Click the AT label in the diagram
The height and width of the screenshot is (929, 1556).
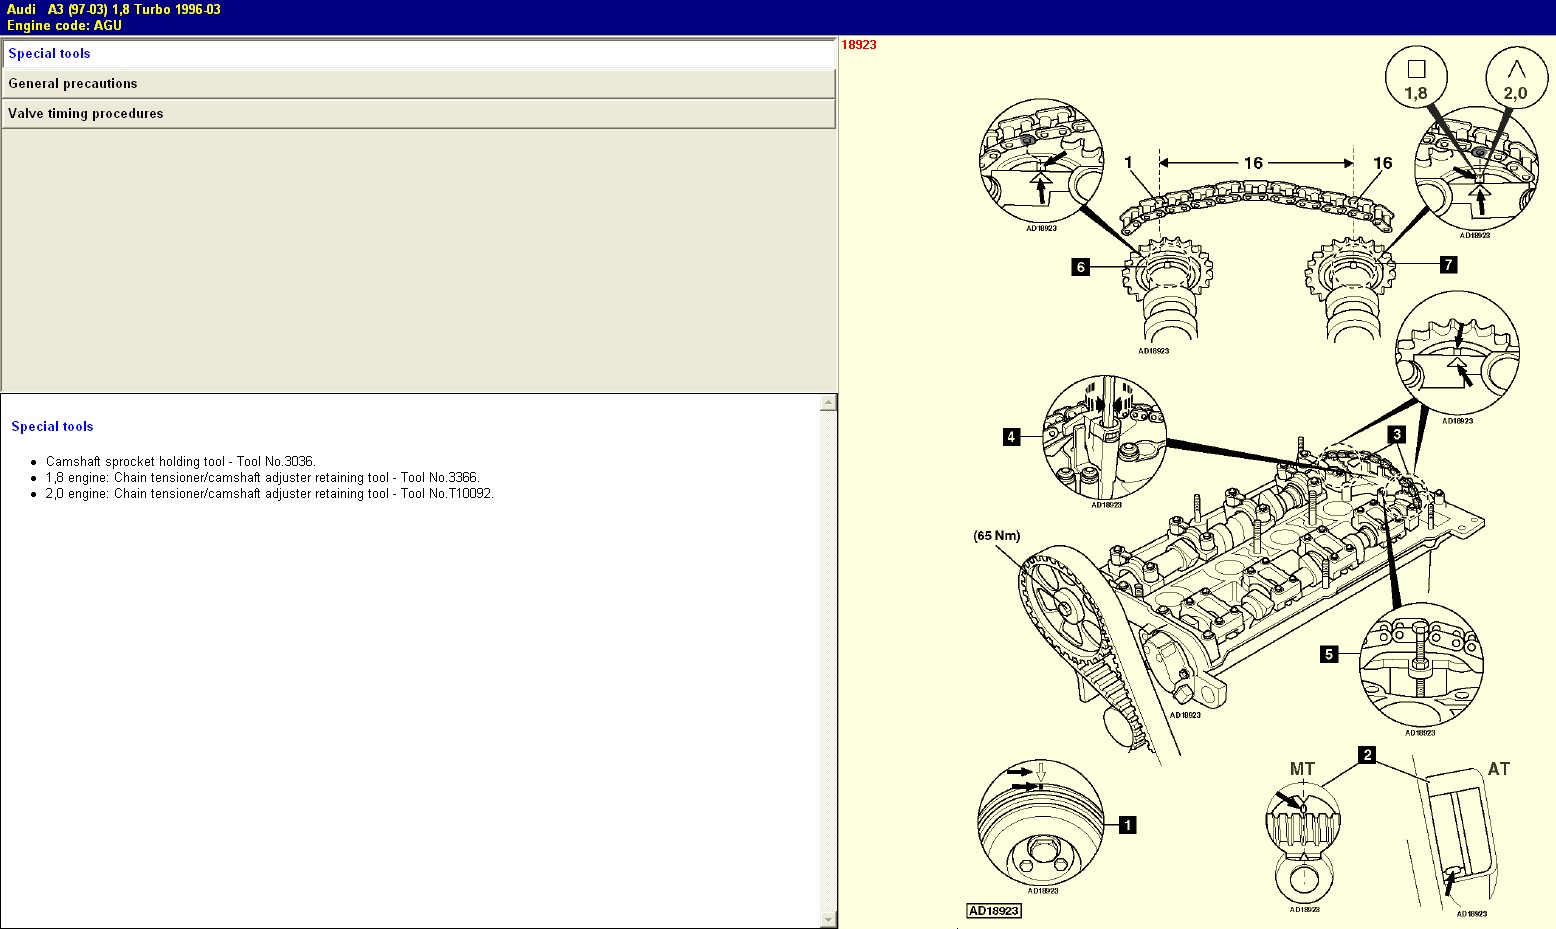(1498, 769)
